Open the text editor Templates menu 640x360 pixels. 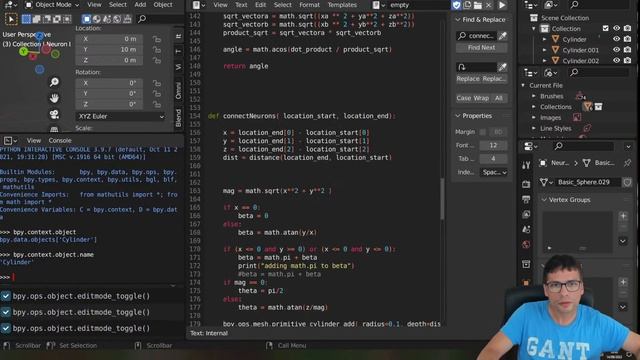342,5
